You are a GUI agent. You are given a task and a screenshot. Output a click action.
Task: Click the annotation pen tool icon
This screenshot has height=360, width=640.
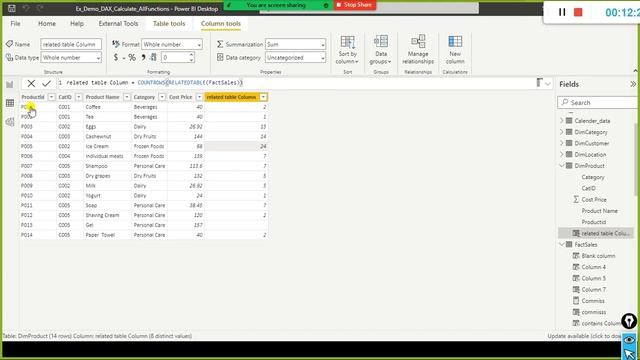629,321
